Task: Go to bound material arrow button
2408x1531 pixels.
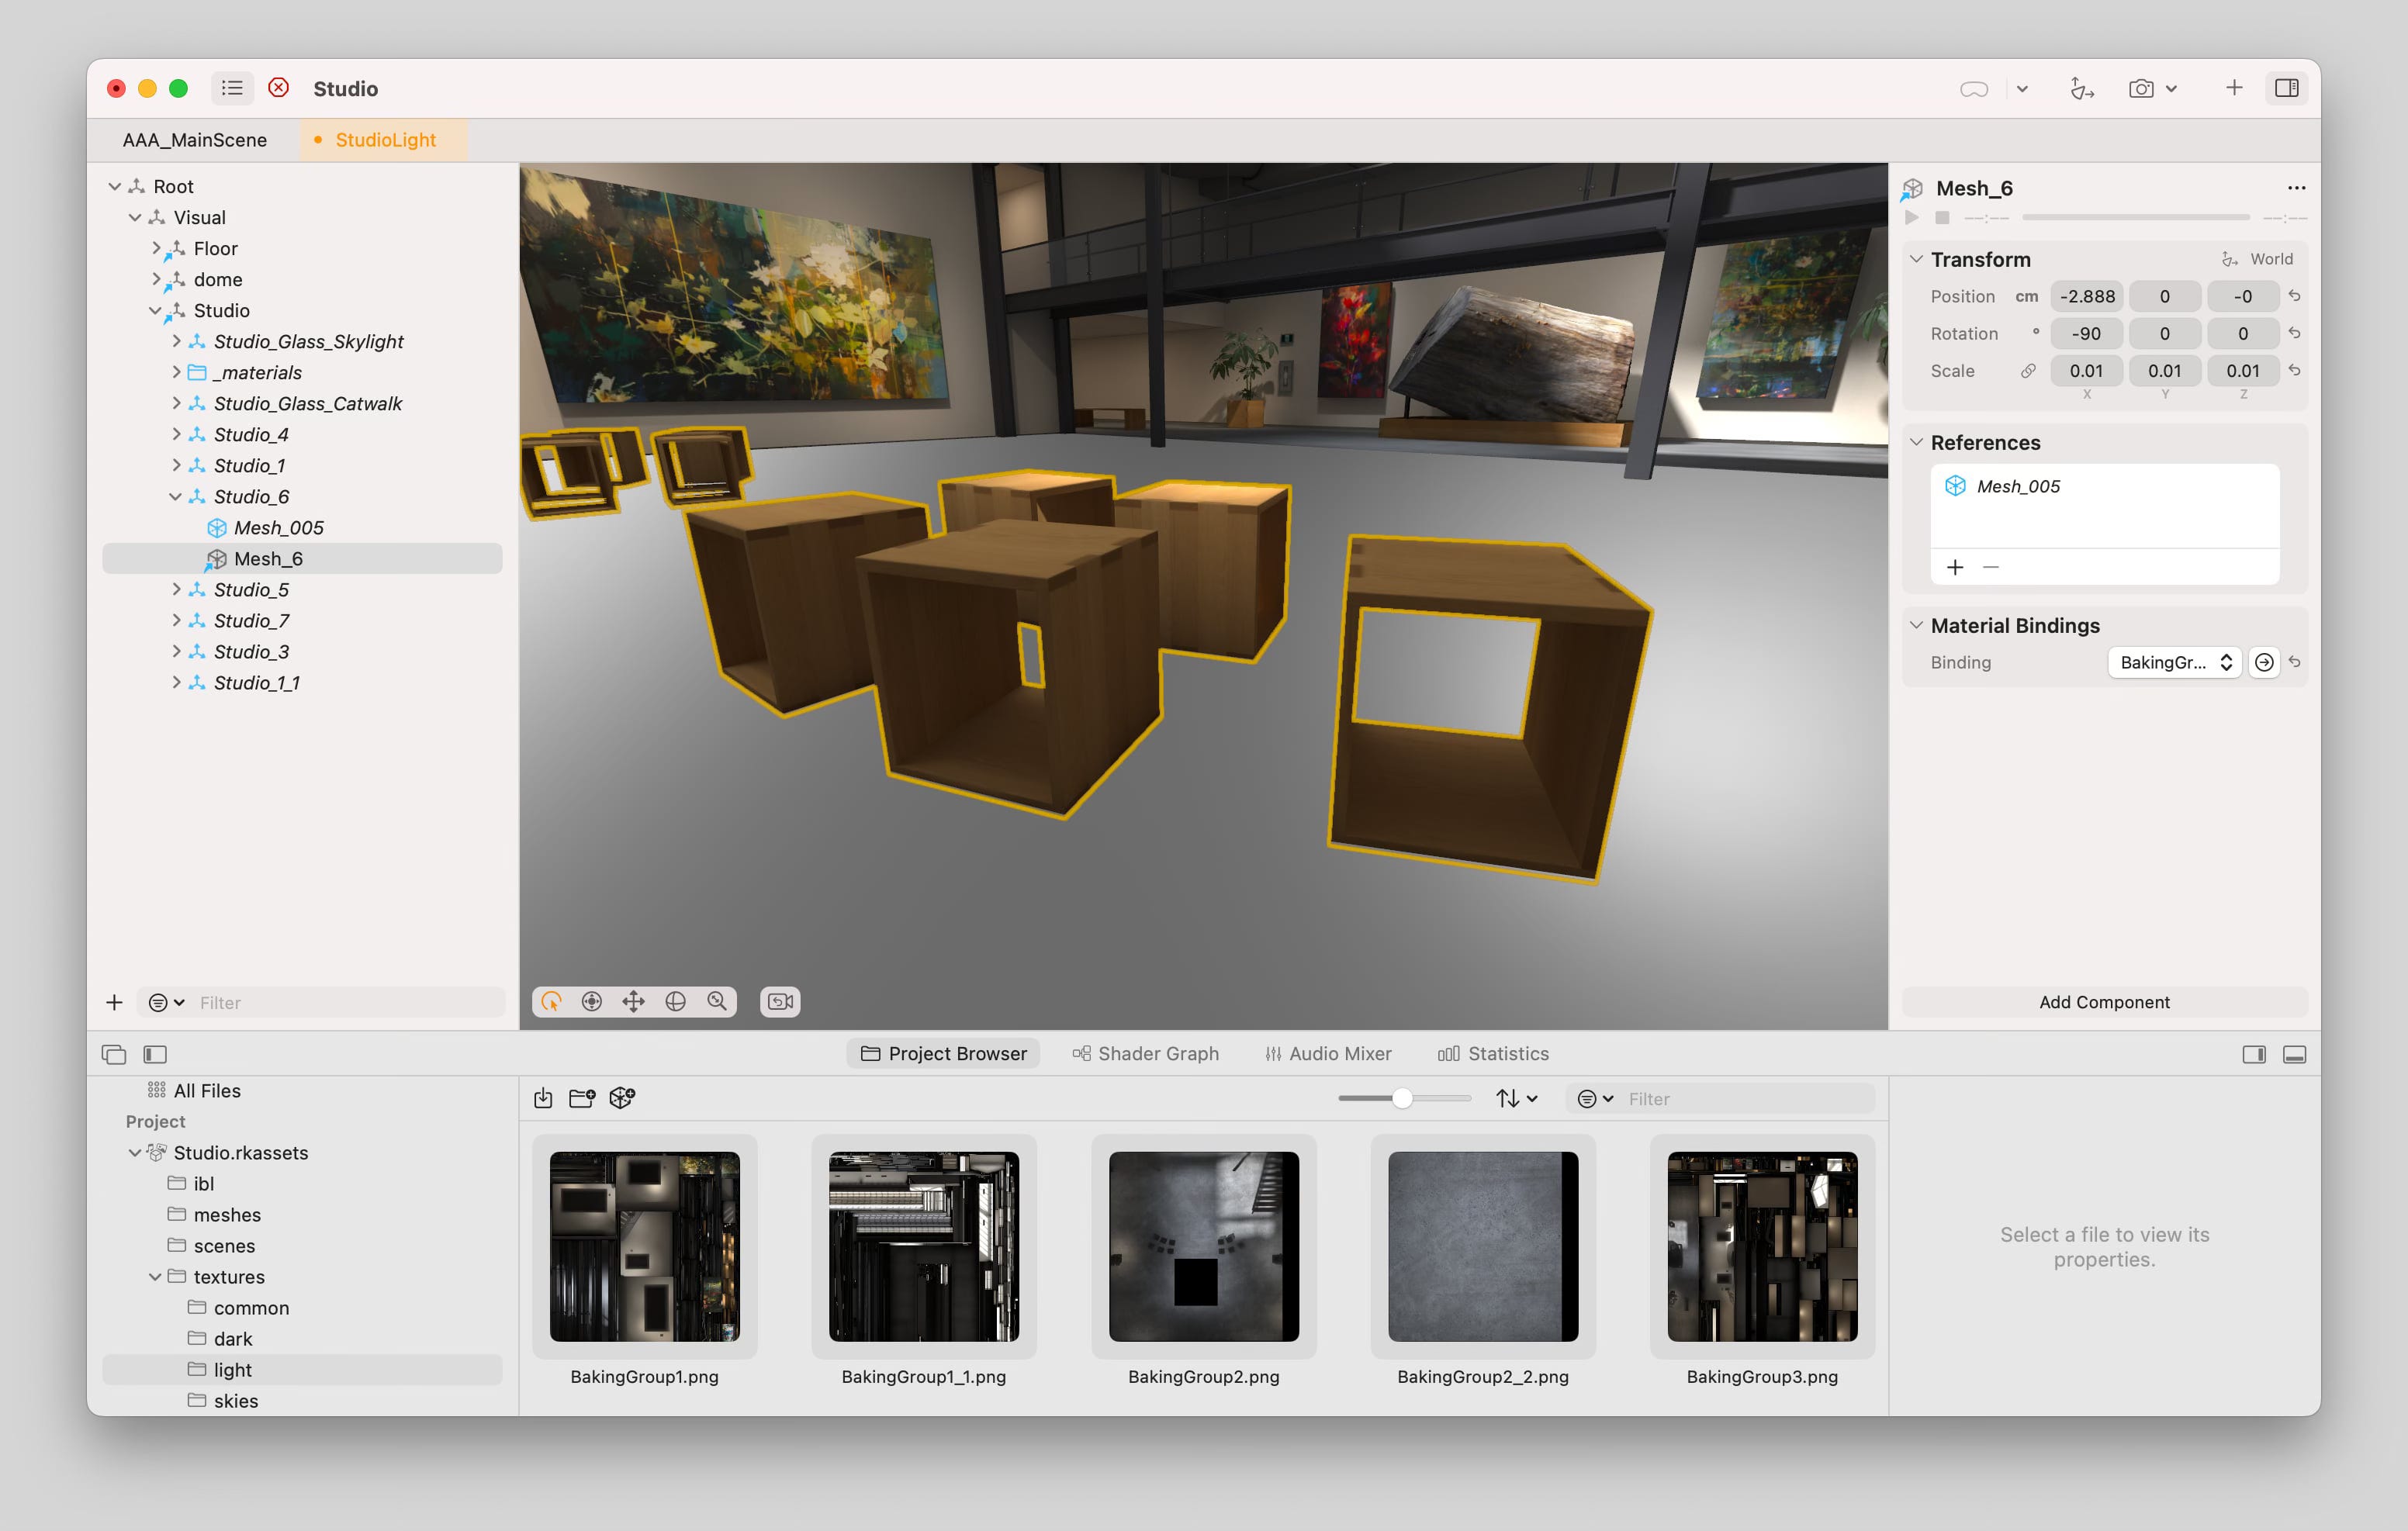Action: coord(2264,662)
